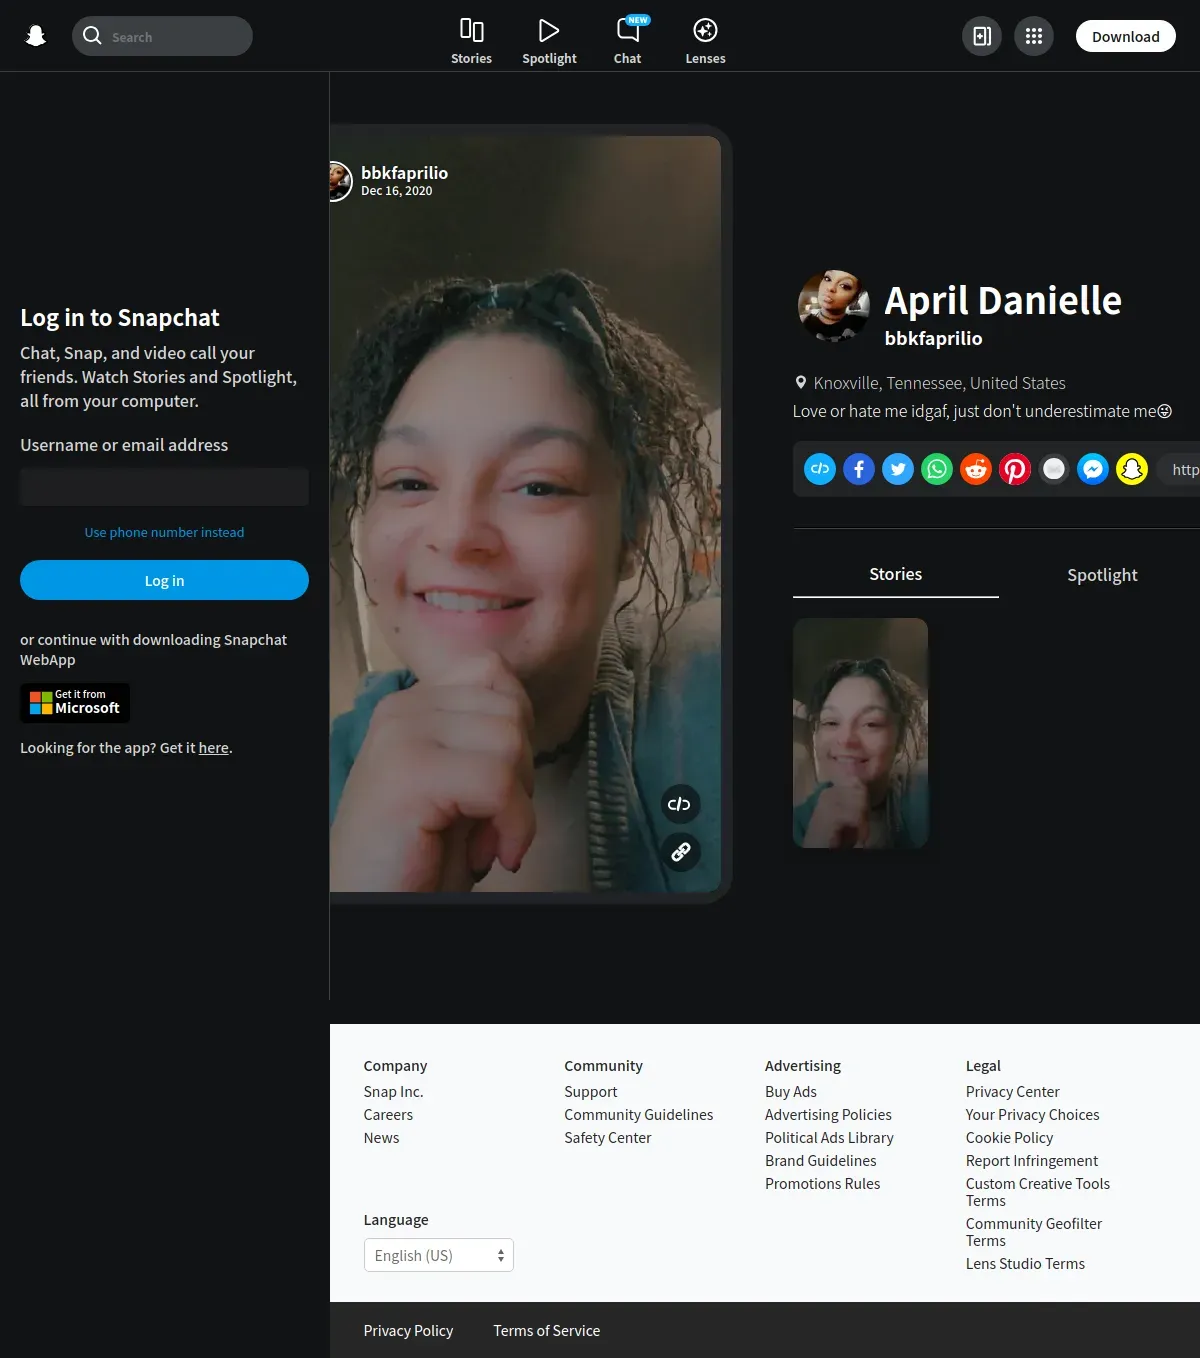
Task: Share profile on WhatsApp
Action: pos(937,469)
